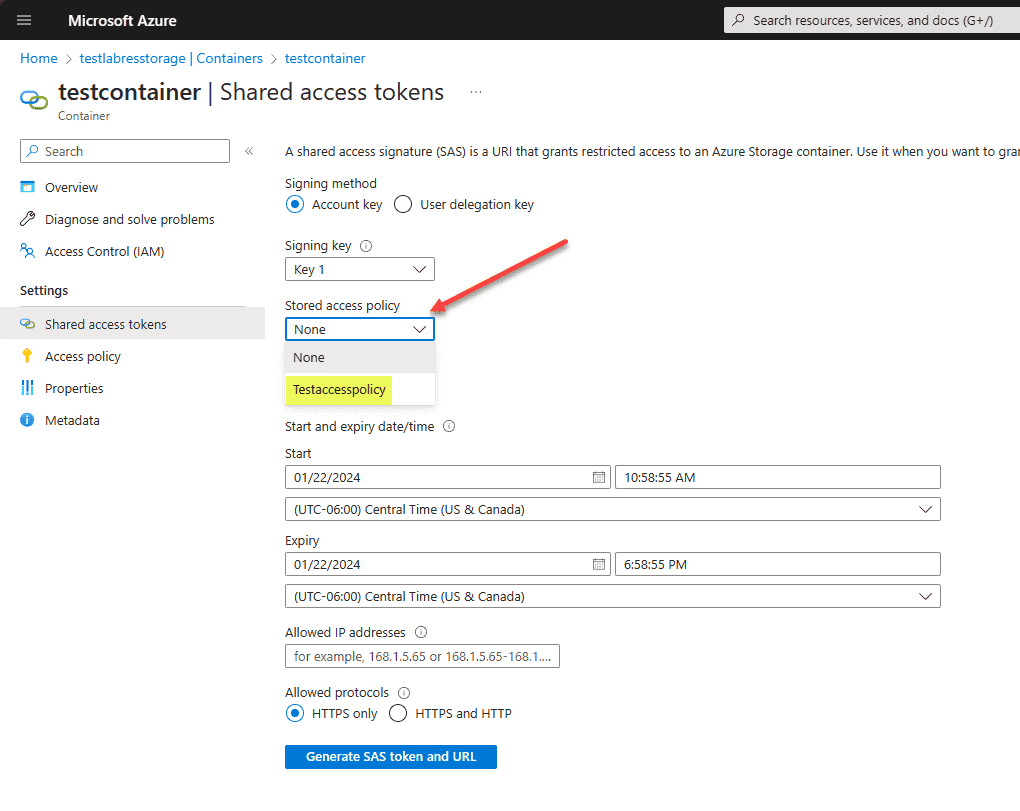1020x811 pixels.
Task: Open the Start time zone dropdown
Action: [613, 509]
